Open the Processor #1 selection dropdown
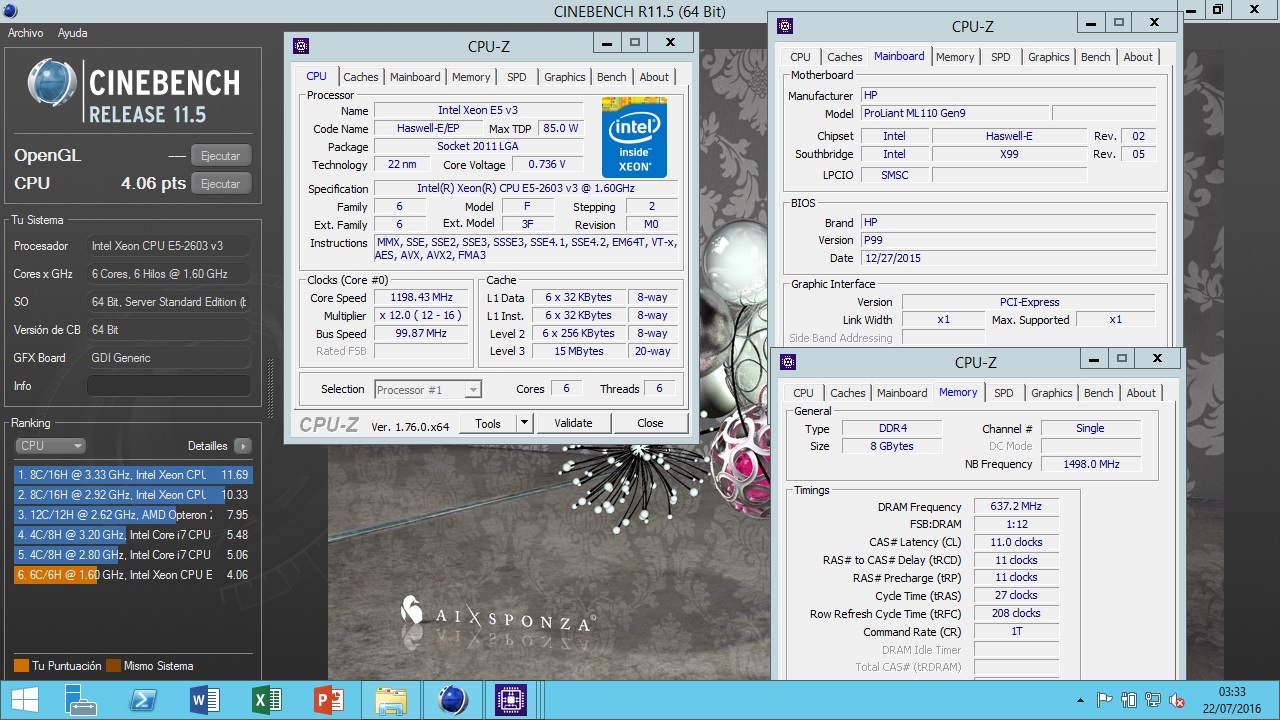The height and width of the screenshot is (720, 1280). [x=428, y=390]
